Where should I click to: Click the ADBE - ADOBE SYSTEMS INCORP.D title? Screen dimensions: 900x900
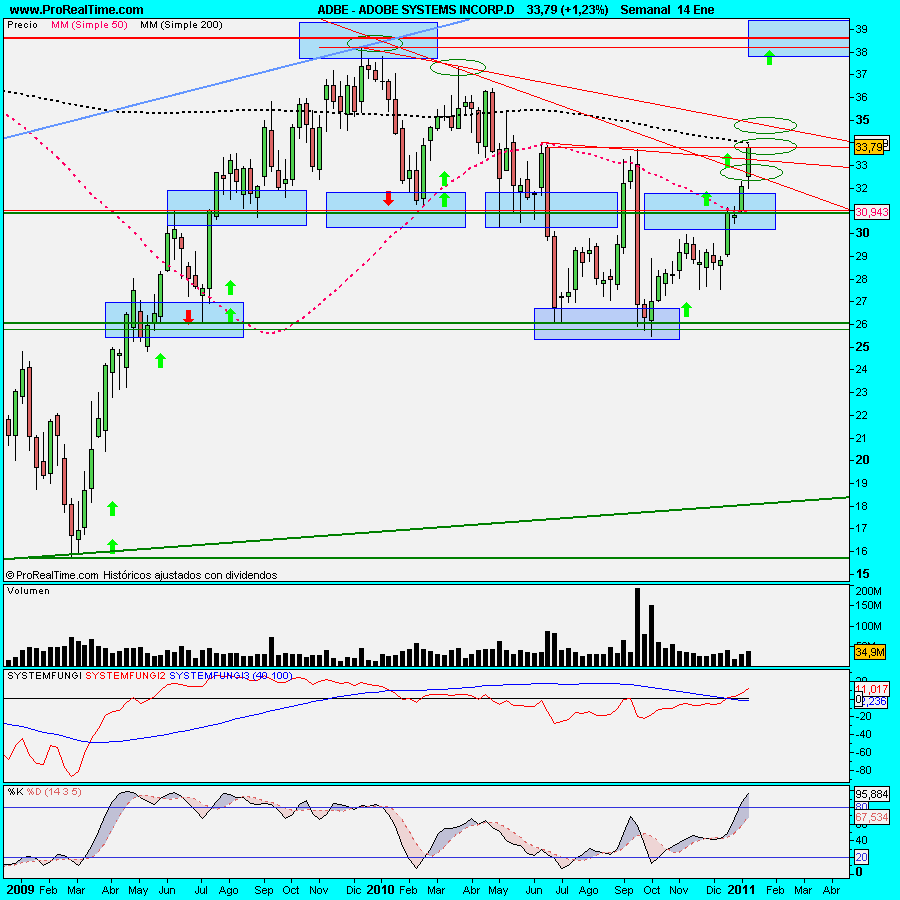pyautogui.click(x=416, y=10)
